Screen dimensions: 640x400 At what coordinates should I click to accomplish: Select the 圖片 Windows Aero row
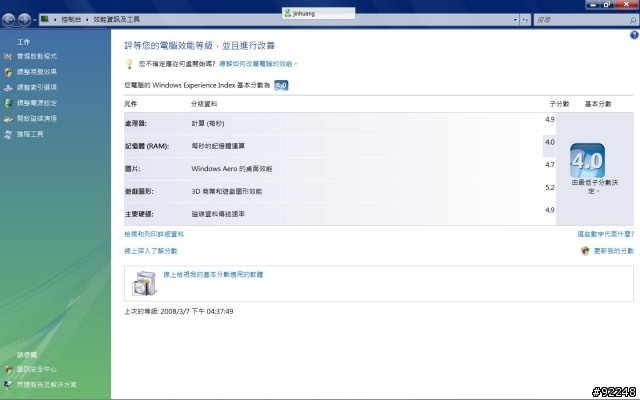pos(340,169)
